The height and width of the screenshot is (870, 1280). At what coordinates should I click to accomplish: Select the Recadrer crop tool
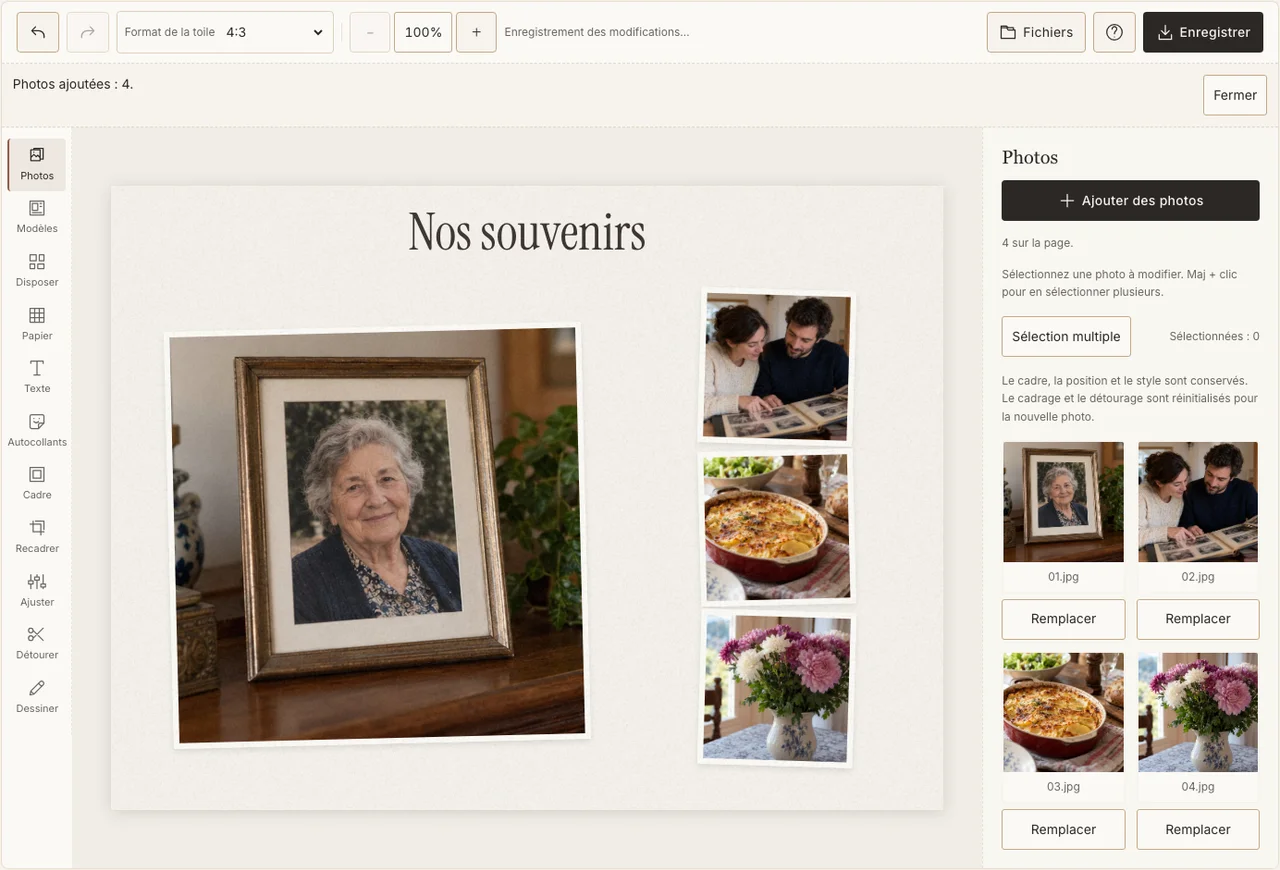[37, 537]
